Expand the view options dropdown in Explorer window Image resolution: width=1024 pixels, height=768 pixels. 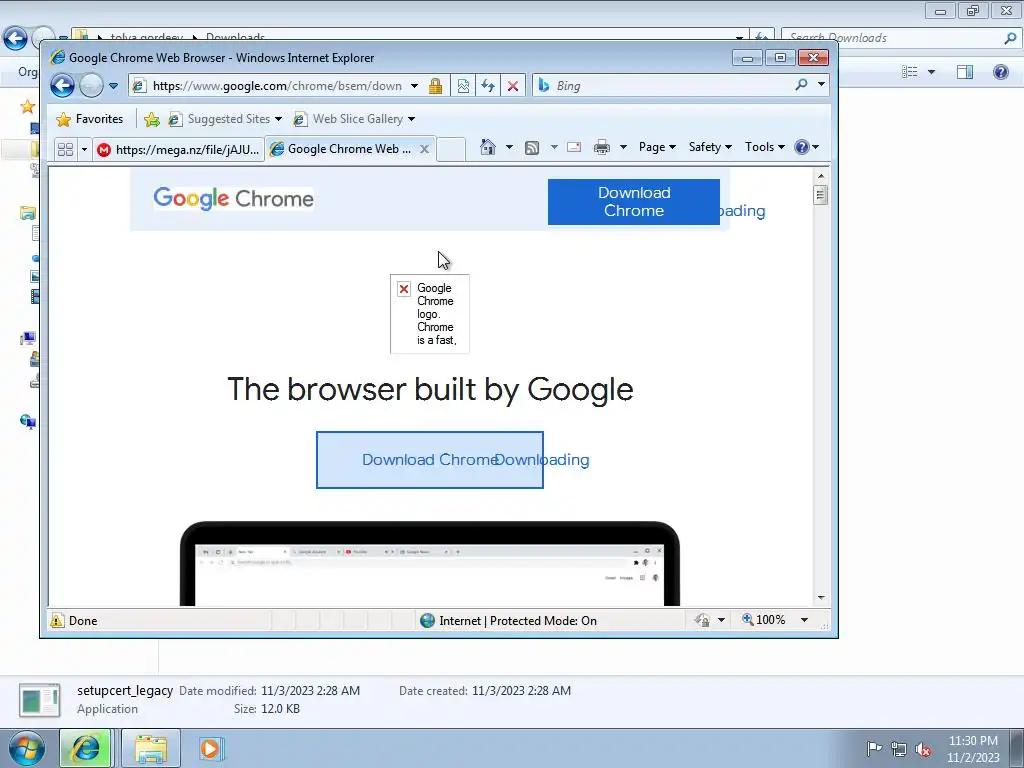click(x=931, y=72)
